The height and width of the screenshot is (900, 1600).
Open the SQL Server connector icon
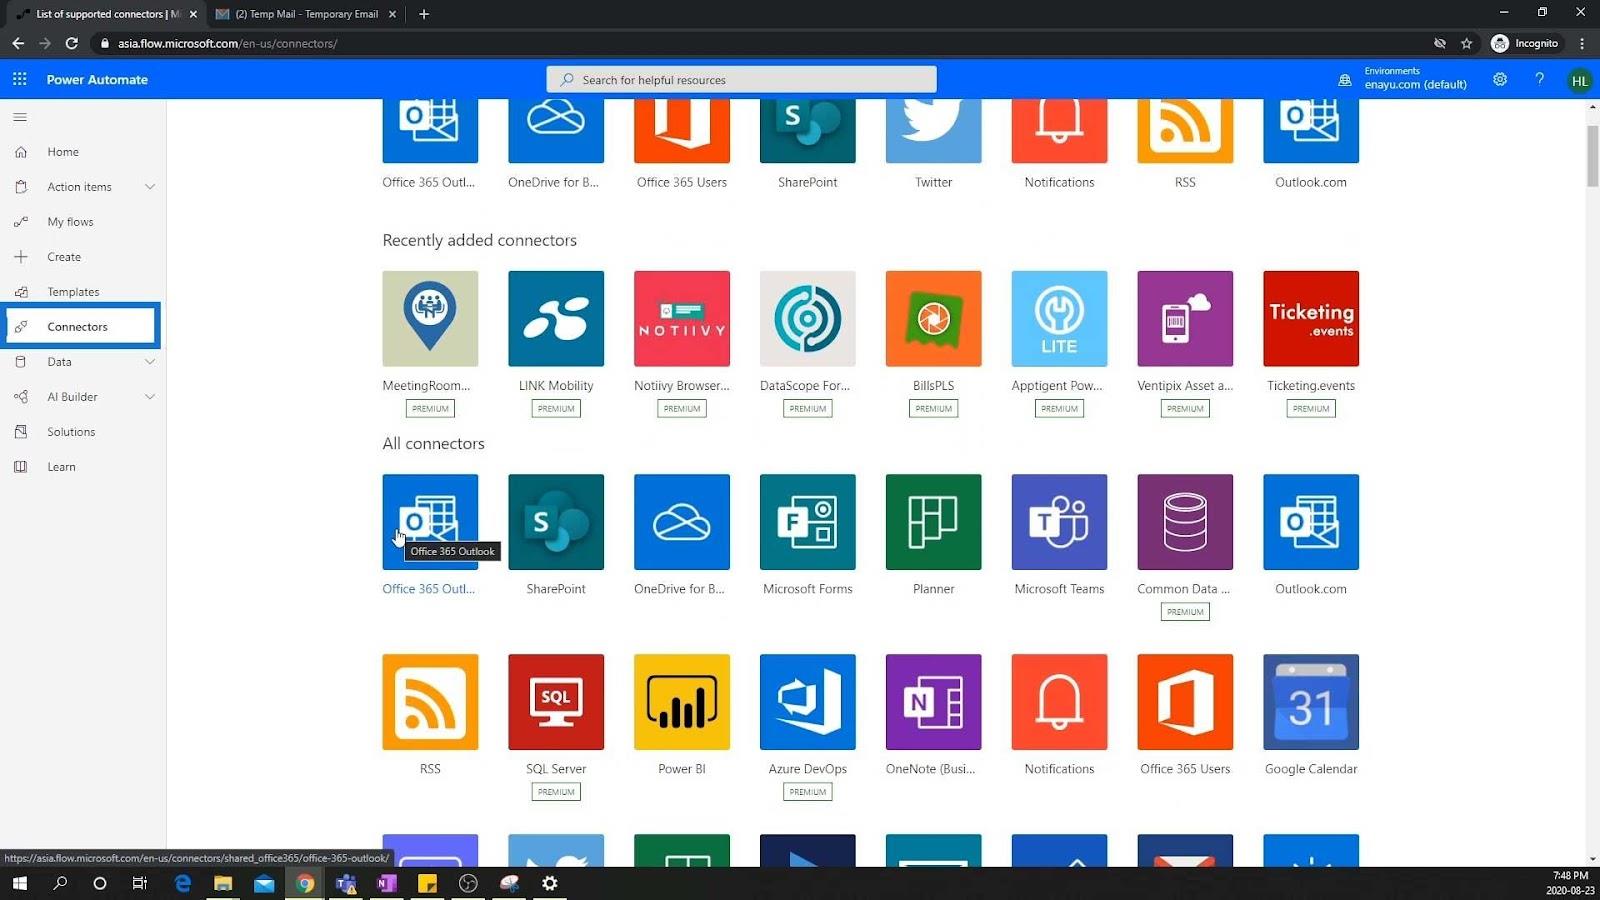click(556, 702)
